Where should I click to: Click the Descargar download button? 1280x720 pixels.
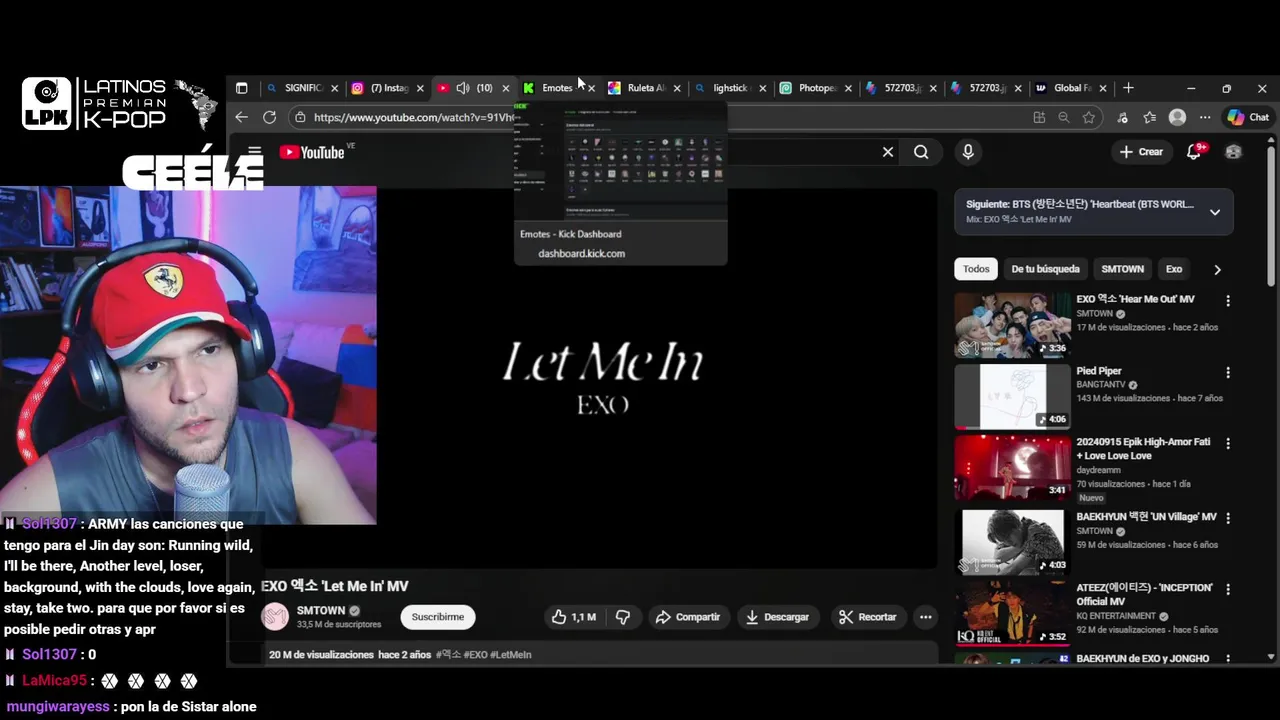(x=777, y=617)
